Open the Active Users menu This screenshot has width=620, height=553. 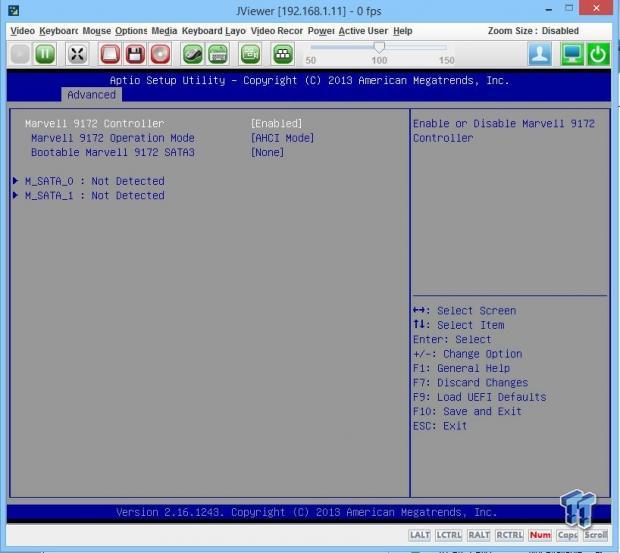pyautogui.click(x=363, y=31)
